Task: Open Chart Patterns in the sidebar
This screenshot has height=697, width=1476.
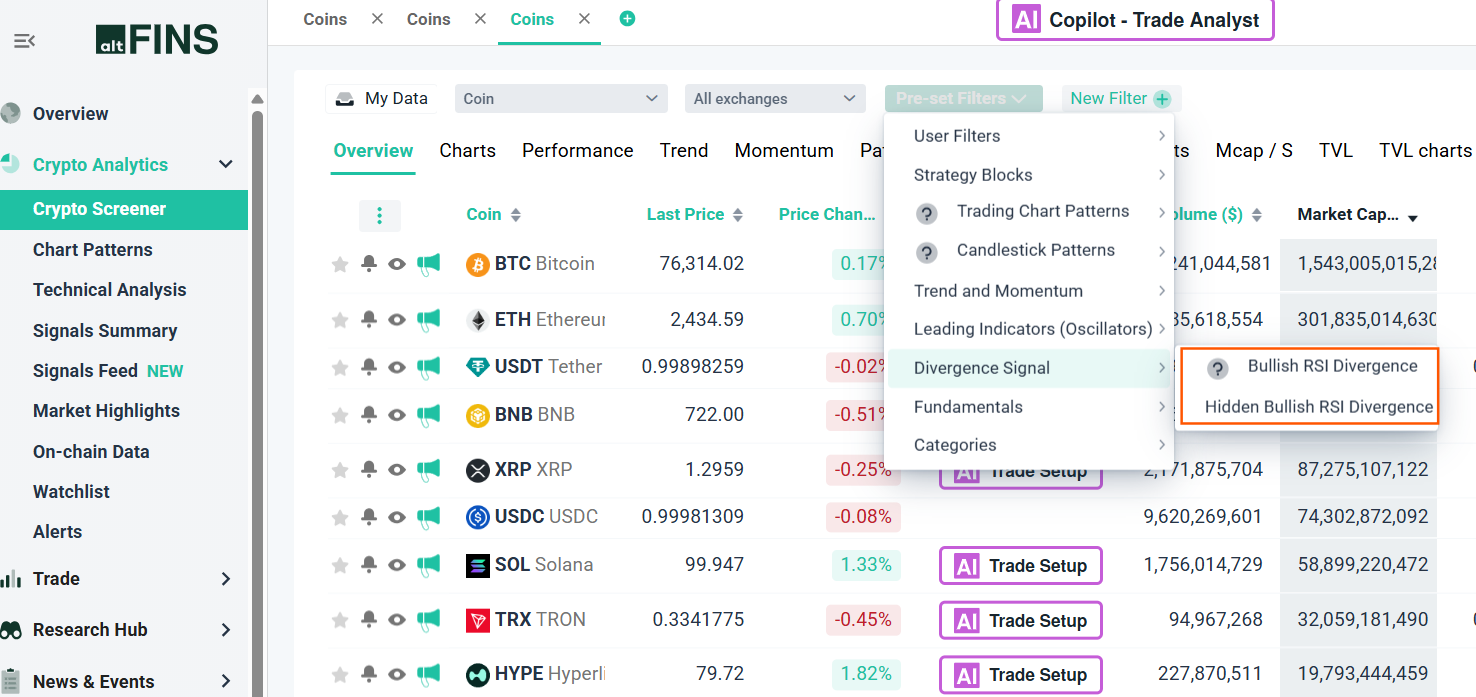Action: (x=93, y=250)
